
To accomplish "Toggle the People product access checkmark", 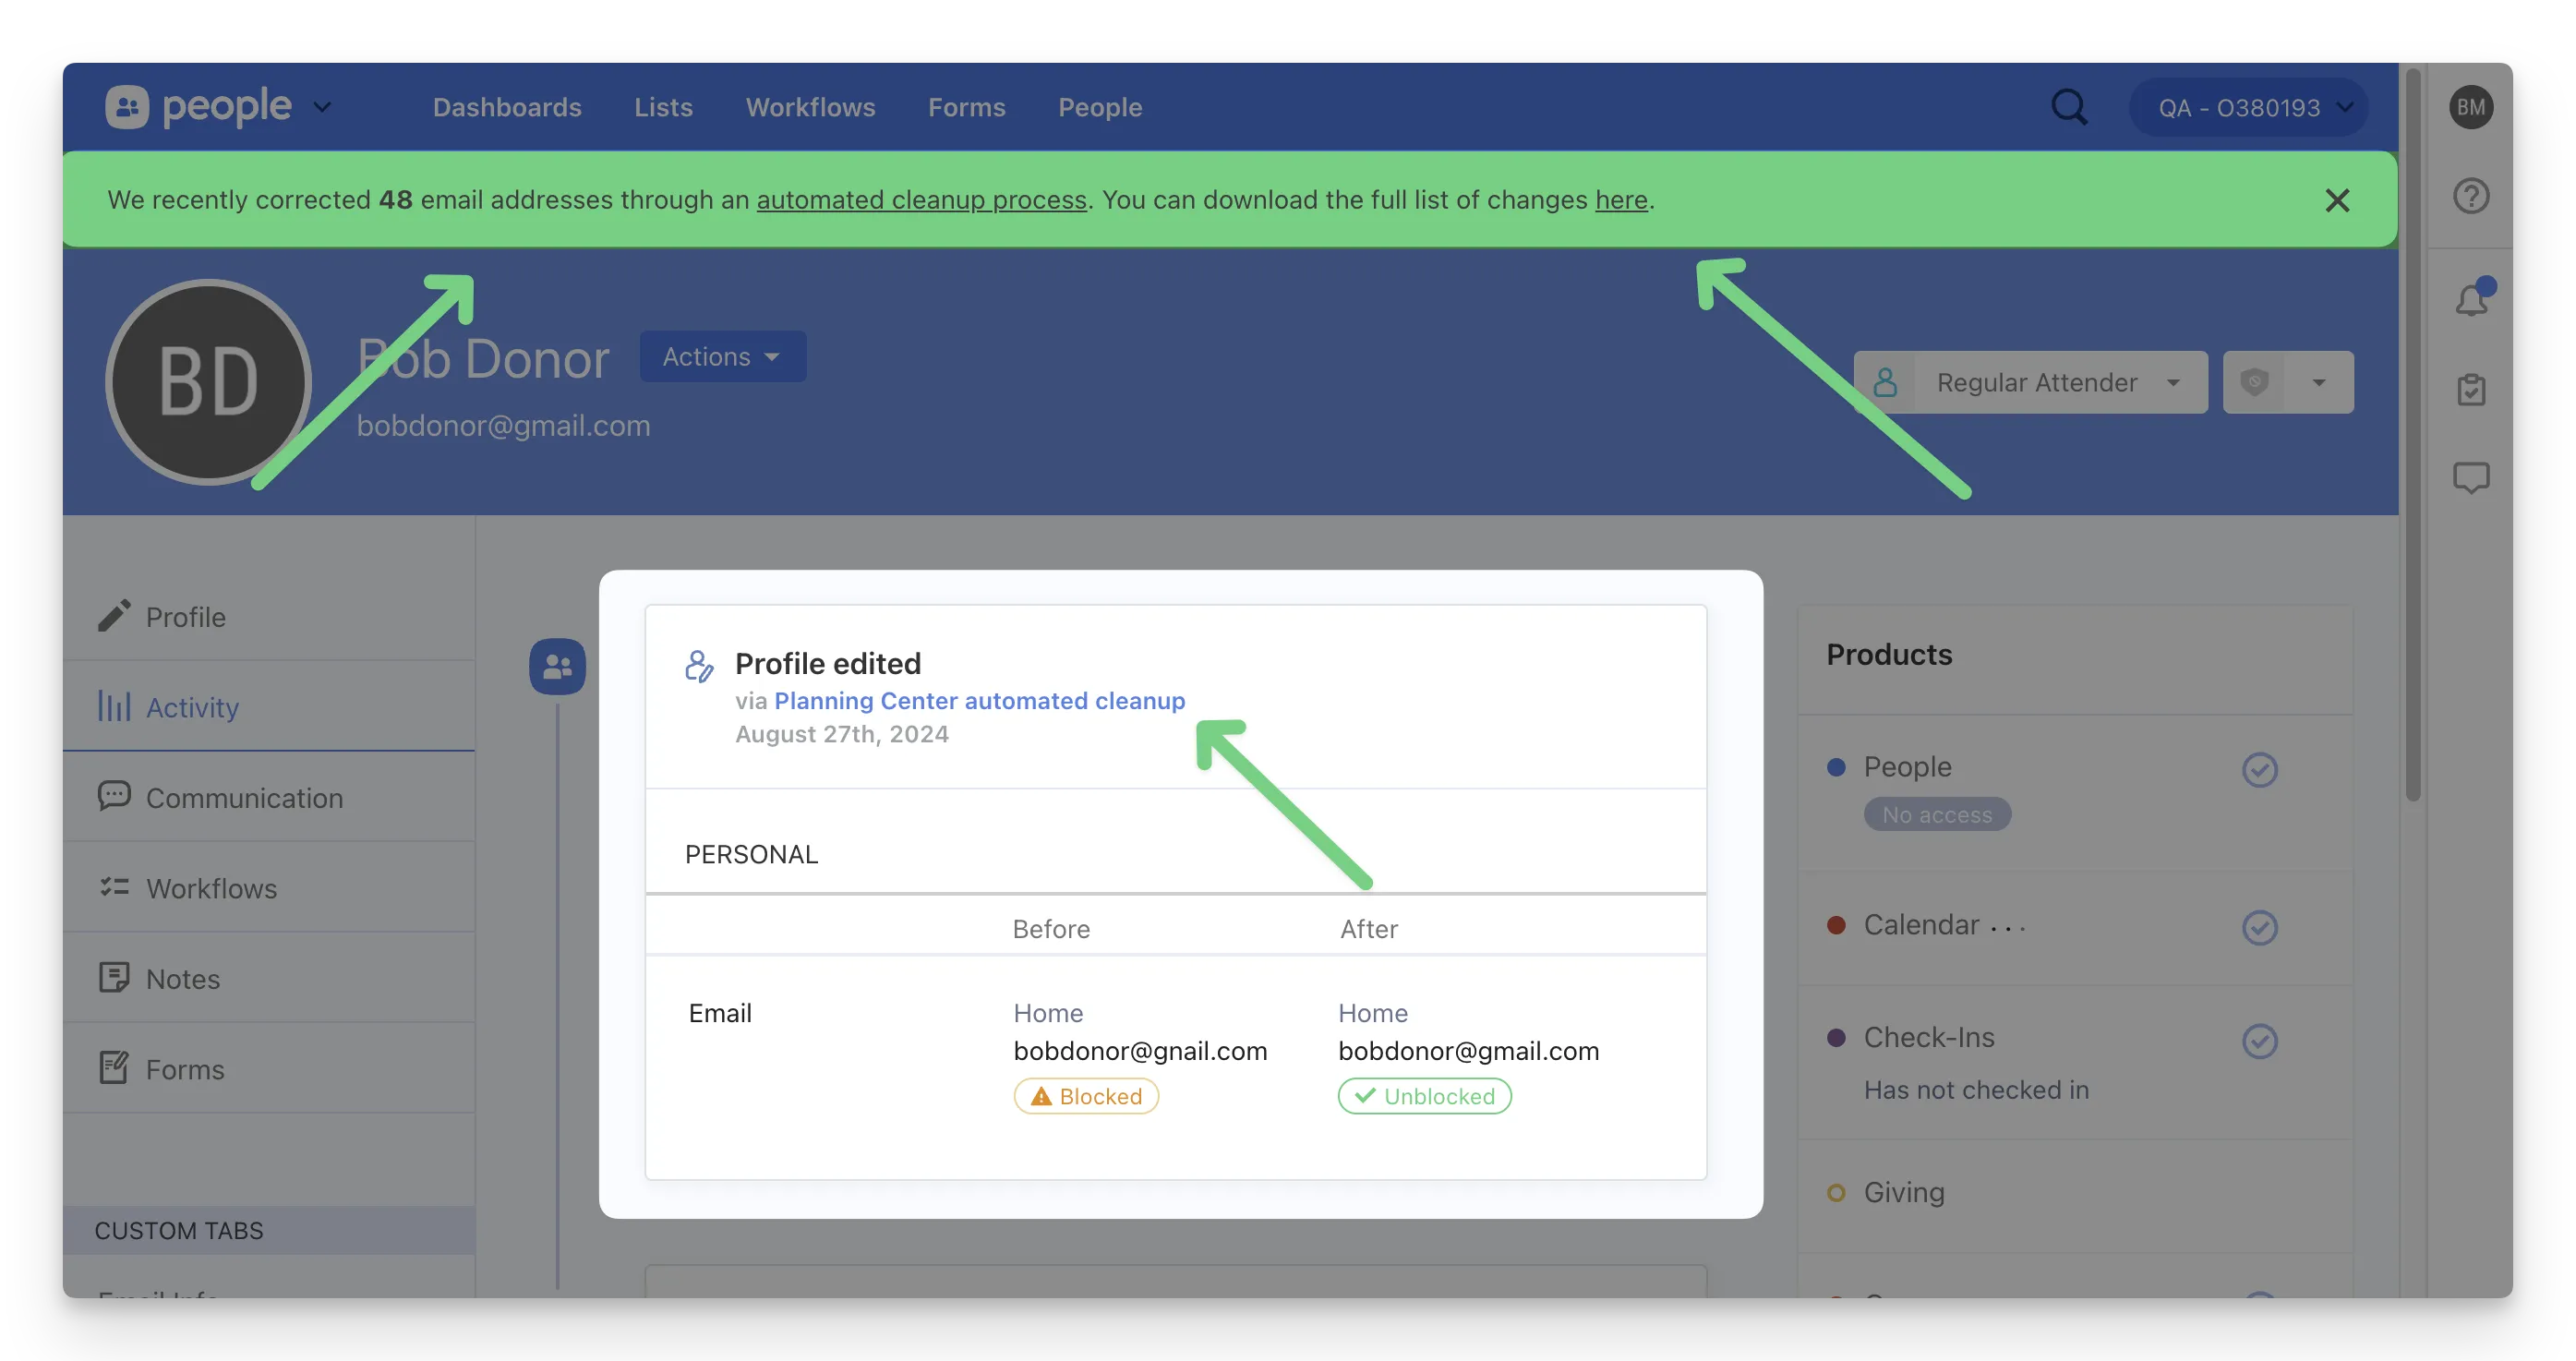I will coord(2259,770).
